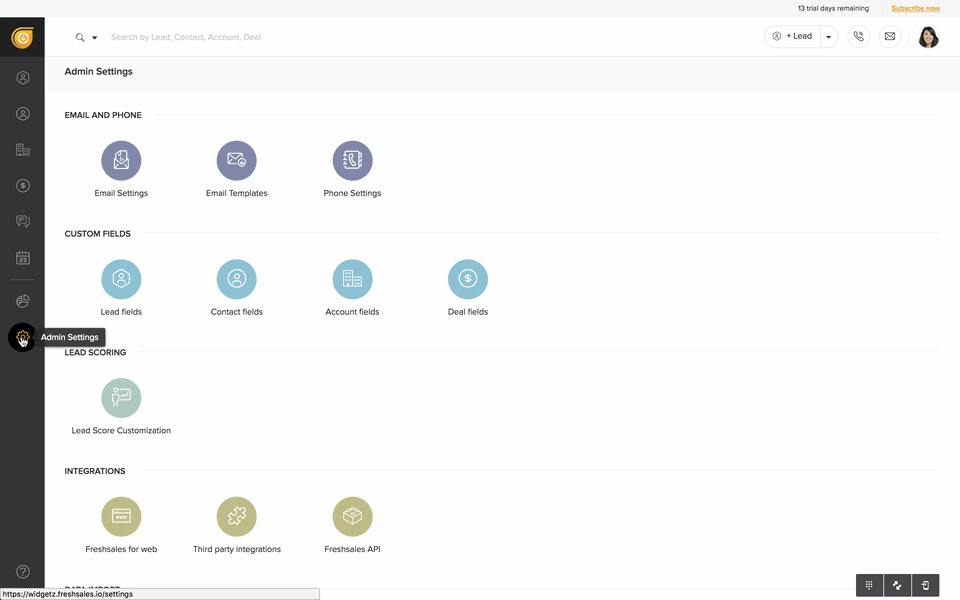960x600 pixels.
Task: Open Deals dollar icon in sidebar
Action: [23, 186]
